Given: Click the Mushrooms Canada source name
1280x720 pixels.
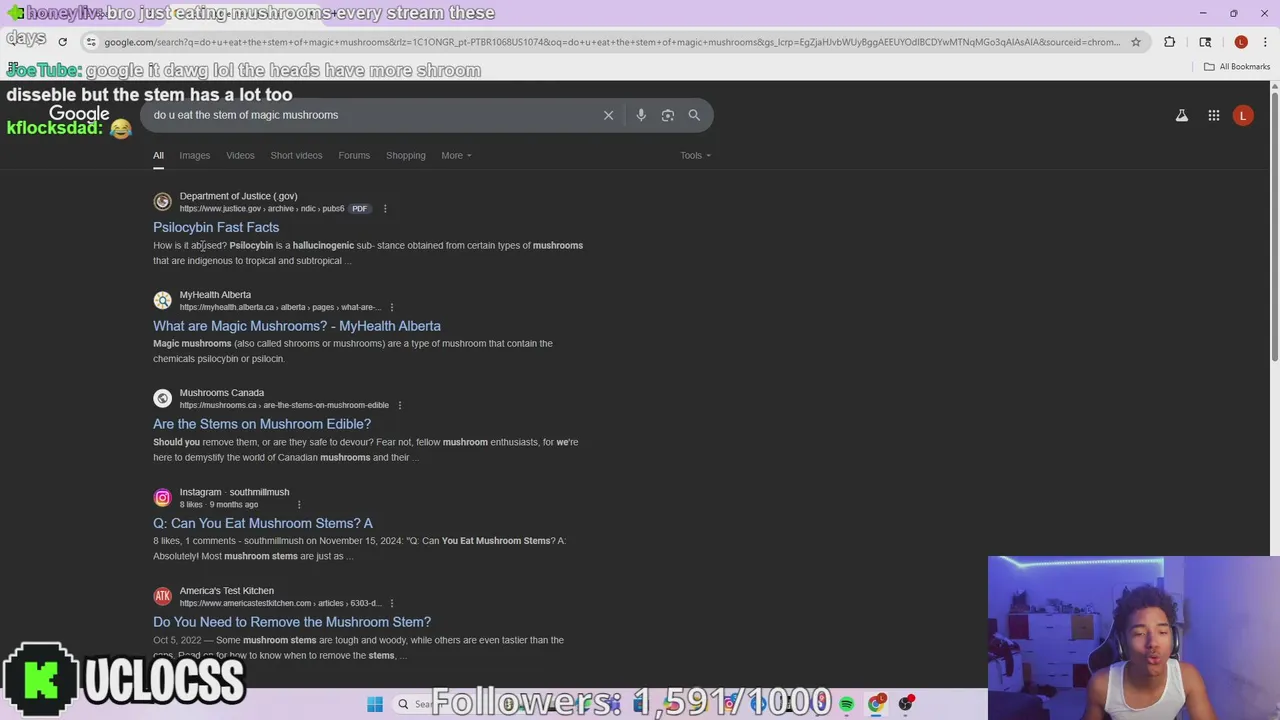Looking at the screenshot, I should point(222,393).
